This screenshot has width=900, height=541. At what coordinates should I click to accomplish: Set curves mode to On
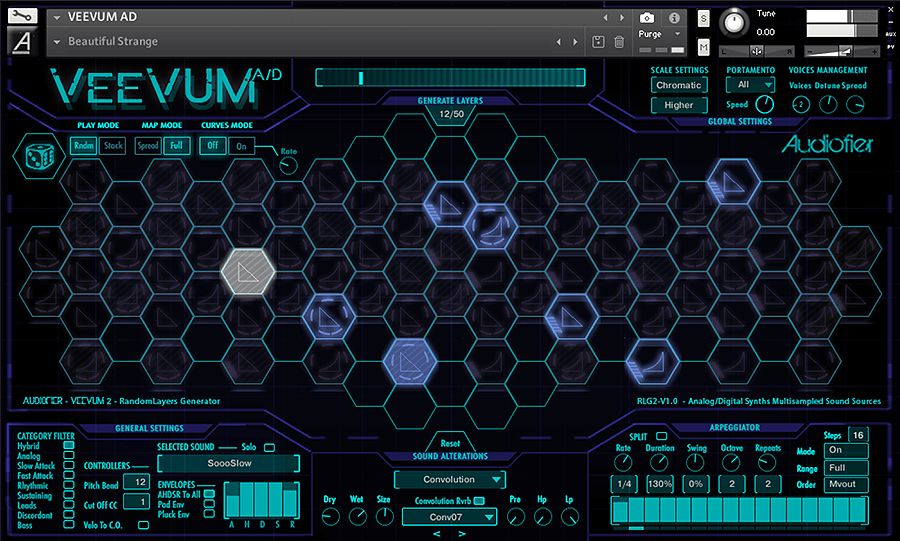click(242, 146)
